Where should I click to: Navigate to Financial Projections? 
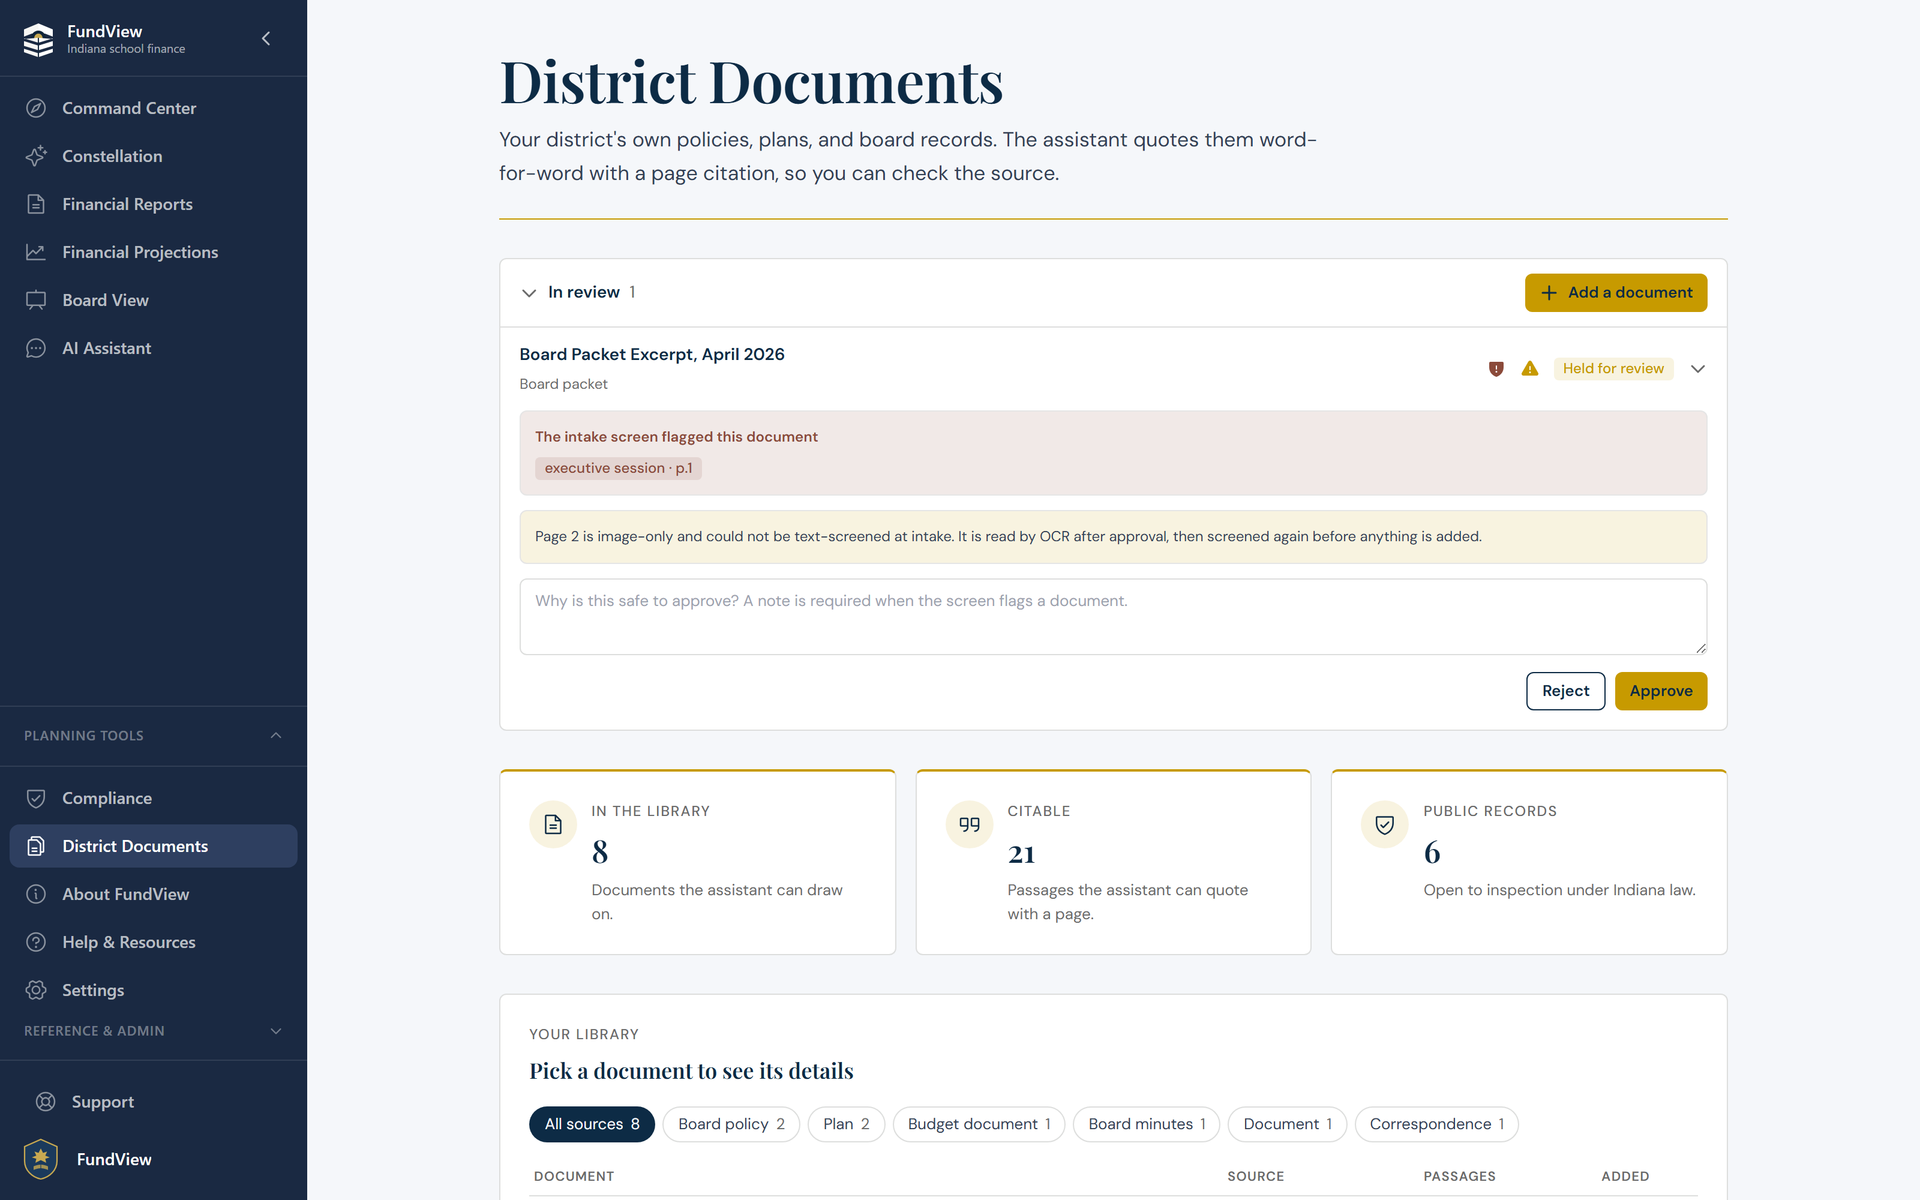point(154,252)
